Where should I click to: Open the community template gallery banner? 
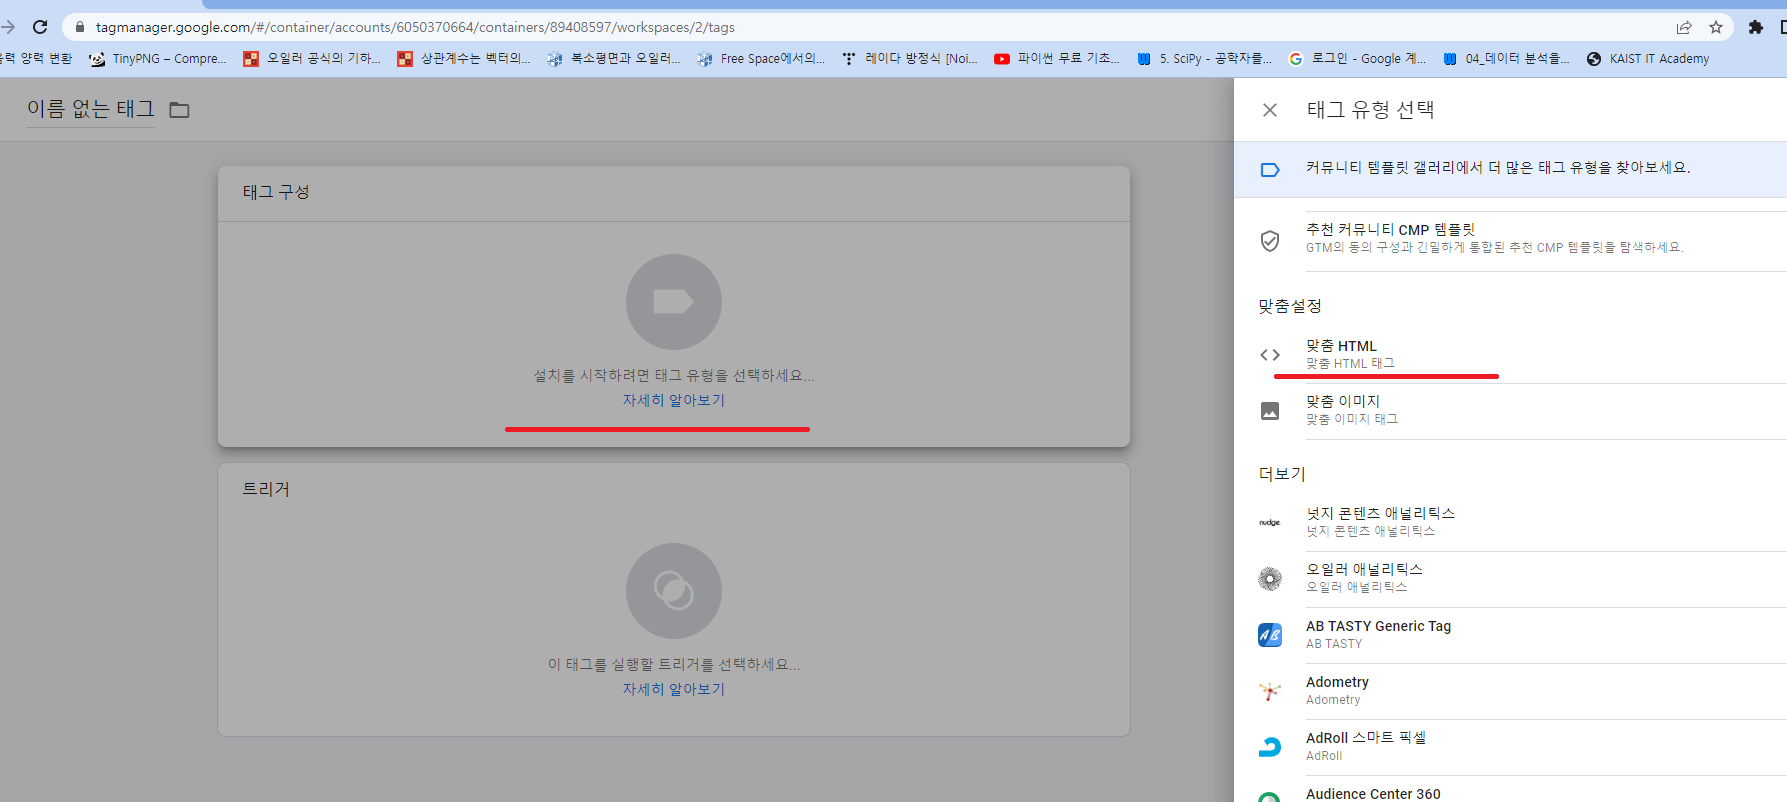1510,169
